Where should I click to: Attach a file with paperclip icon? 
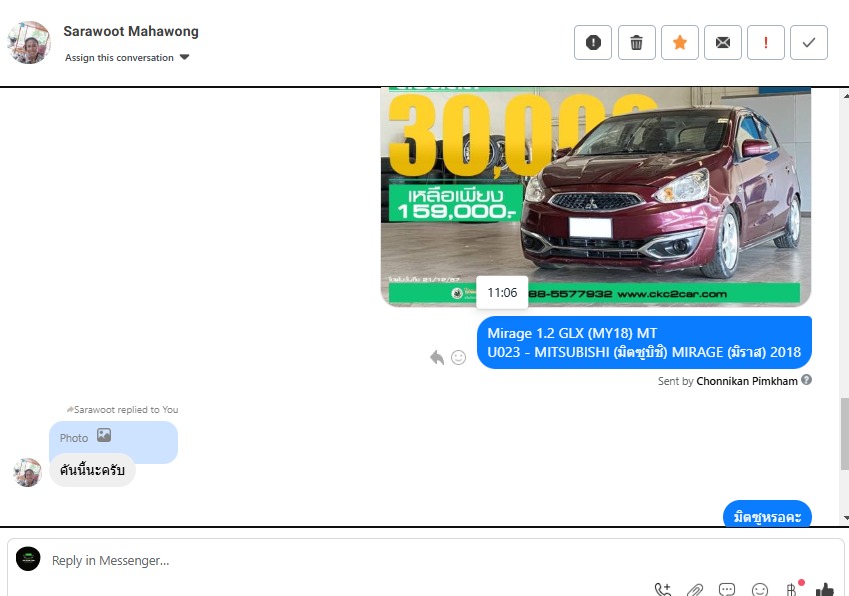tap(695, 590)
